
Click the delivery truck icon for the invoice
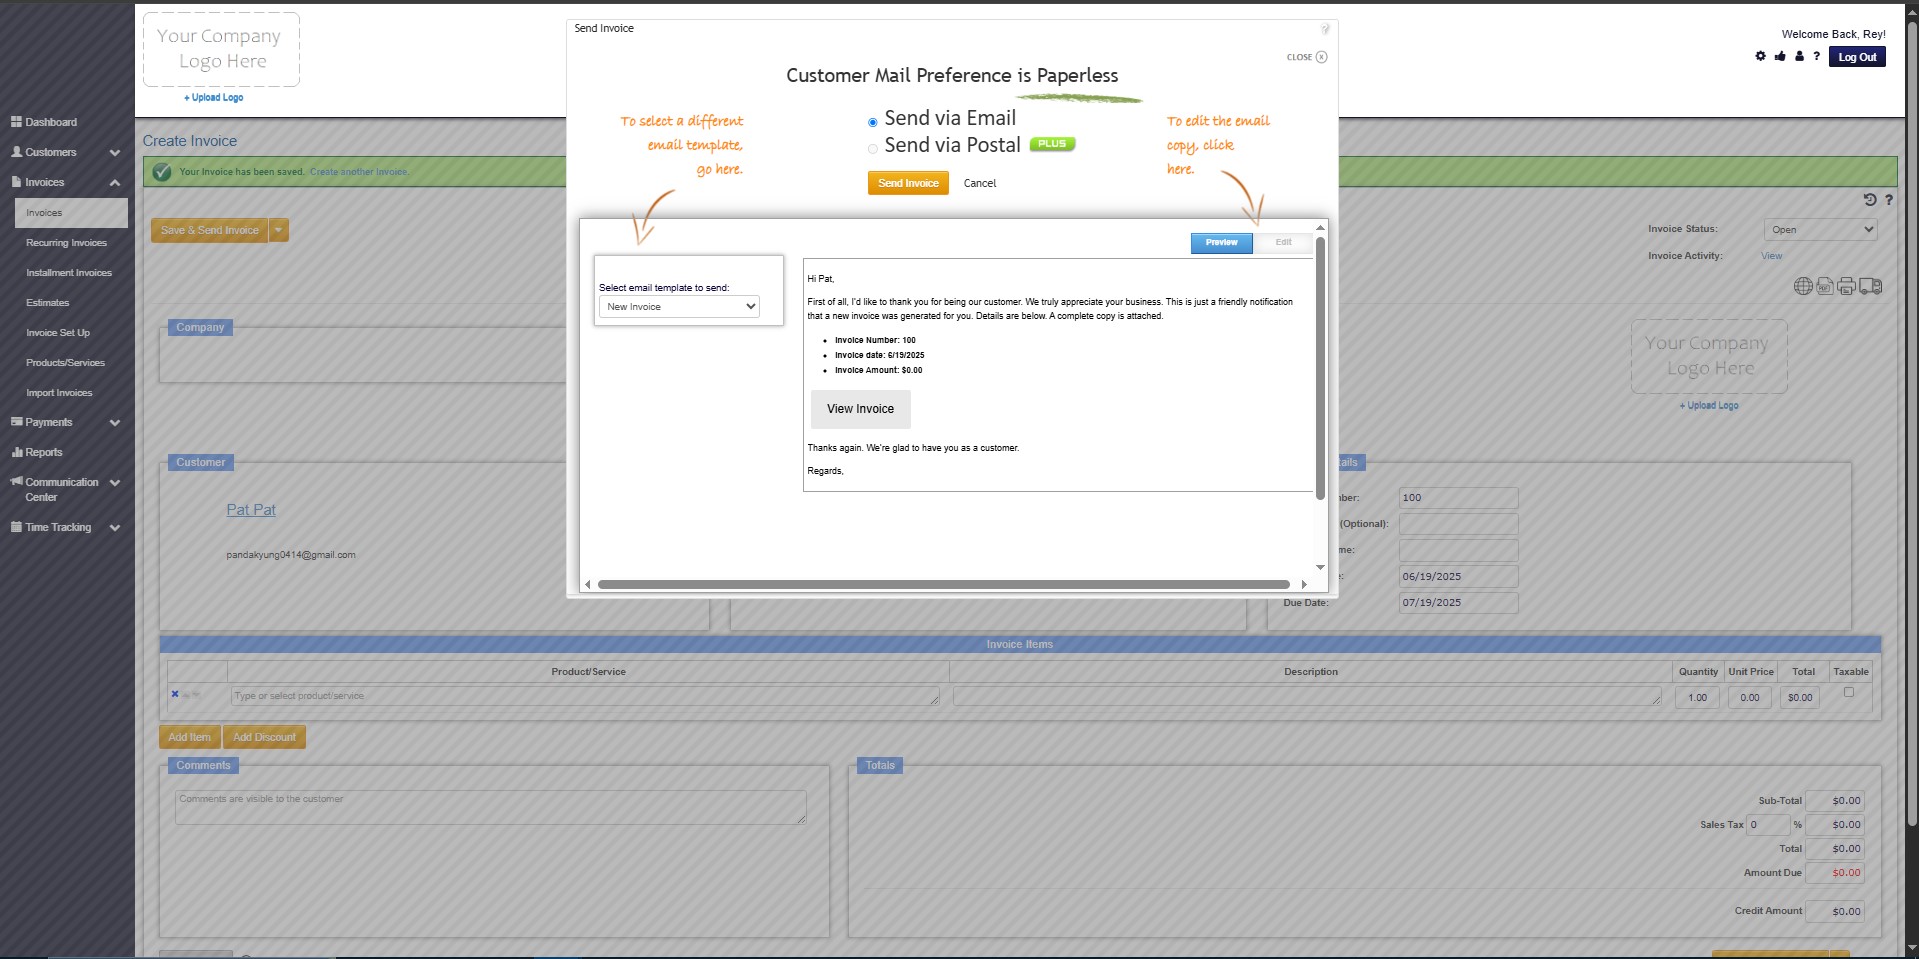(x=1869, y=286)
